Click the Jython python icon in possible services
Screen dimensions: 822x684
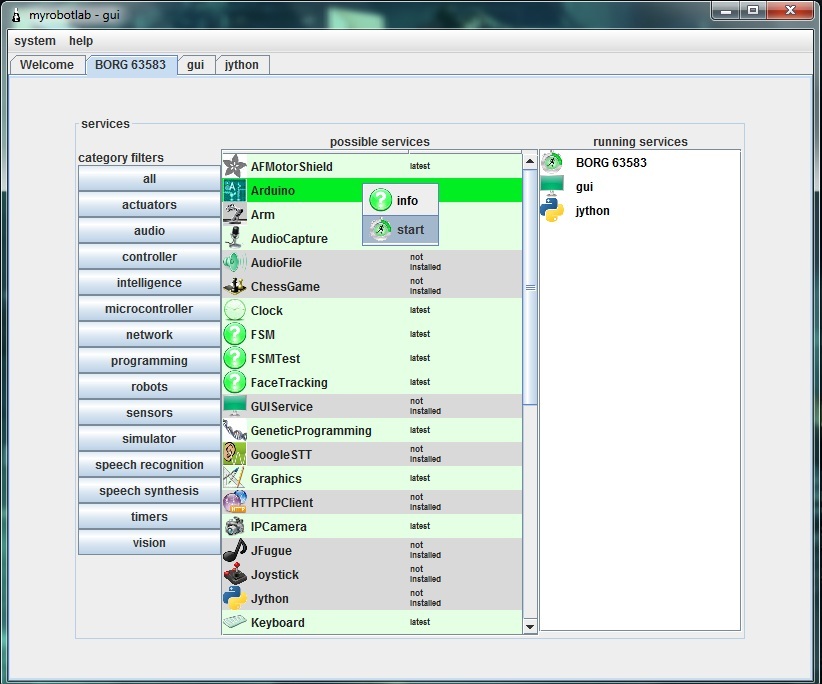(234, 599)
